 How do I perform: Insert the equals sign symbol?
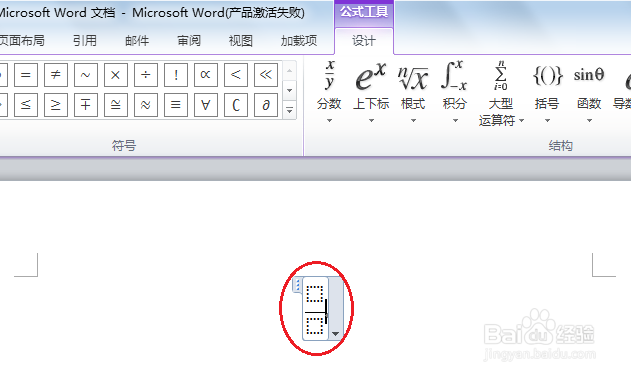(26, 75)
